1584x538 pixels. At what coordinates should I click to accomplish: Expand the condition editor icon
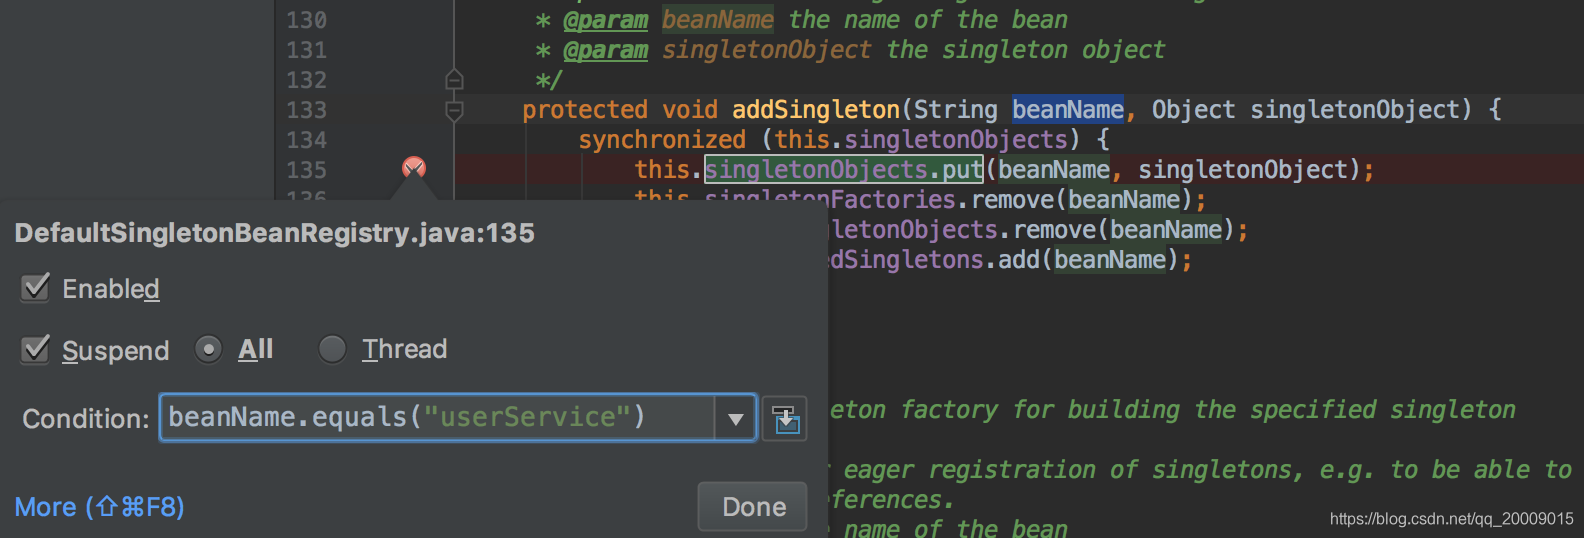pos(785,419)
